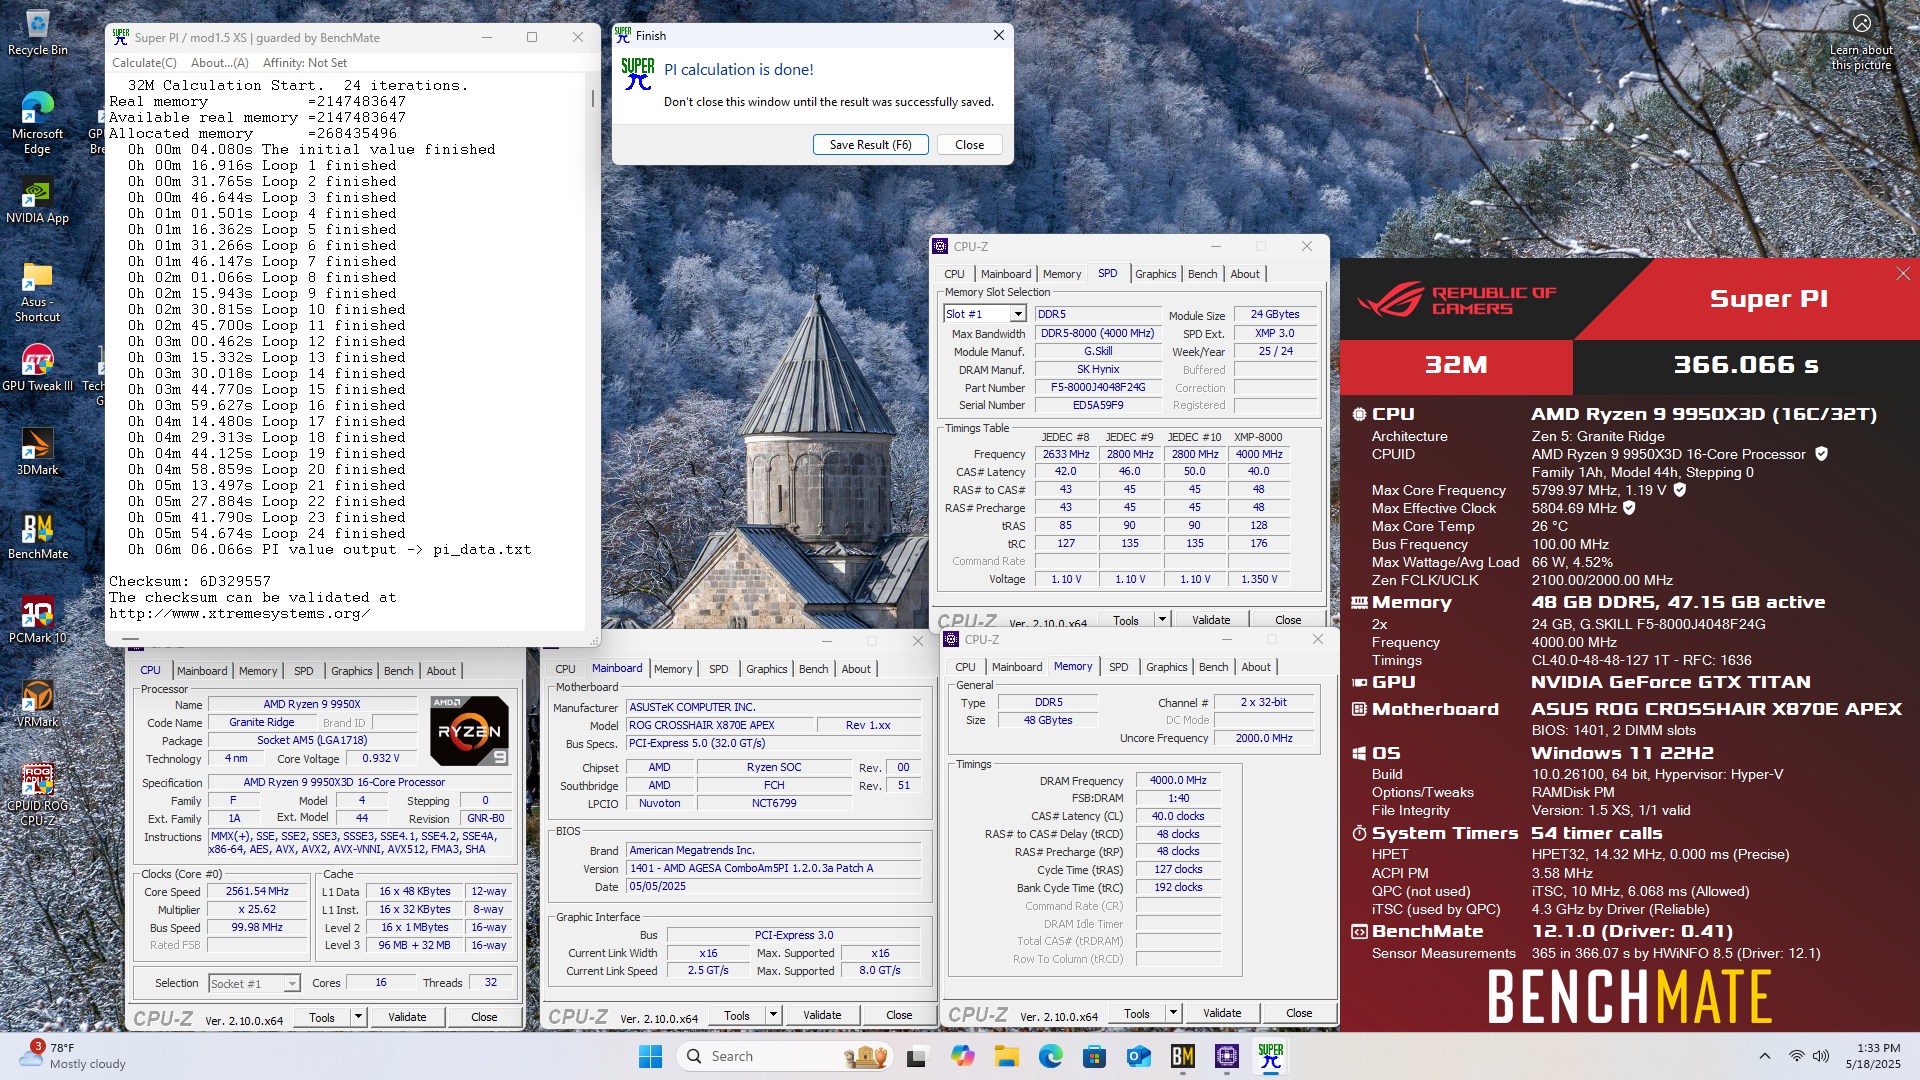The height and width of the screenshot is (1080, 1920).
Task: Close the BenchMate result overlay
Action: (x=1903, y=273)
